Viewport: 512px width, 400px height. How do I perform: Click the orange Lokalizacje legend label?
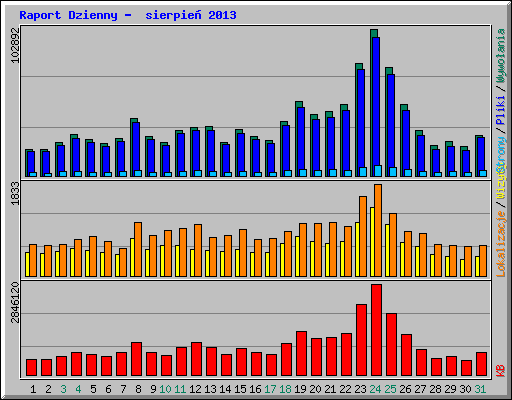pos(500,244)
